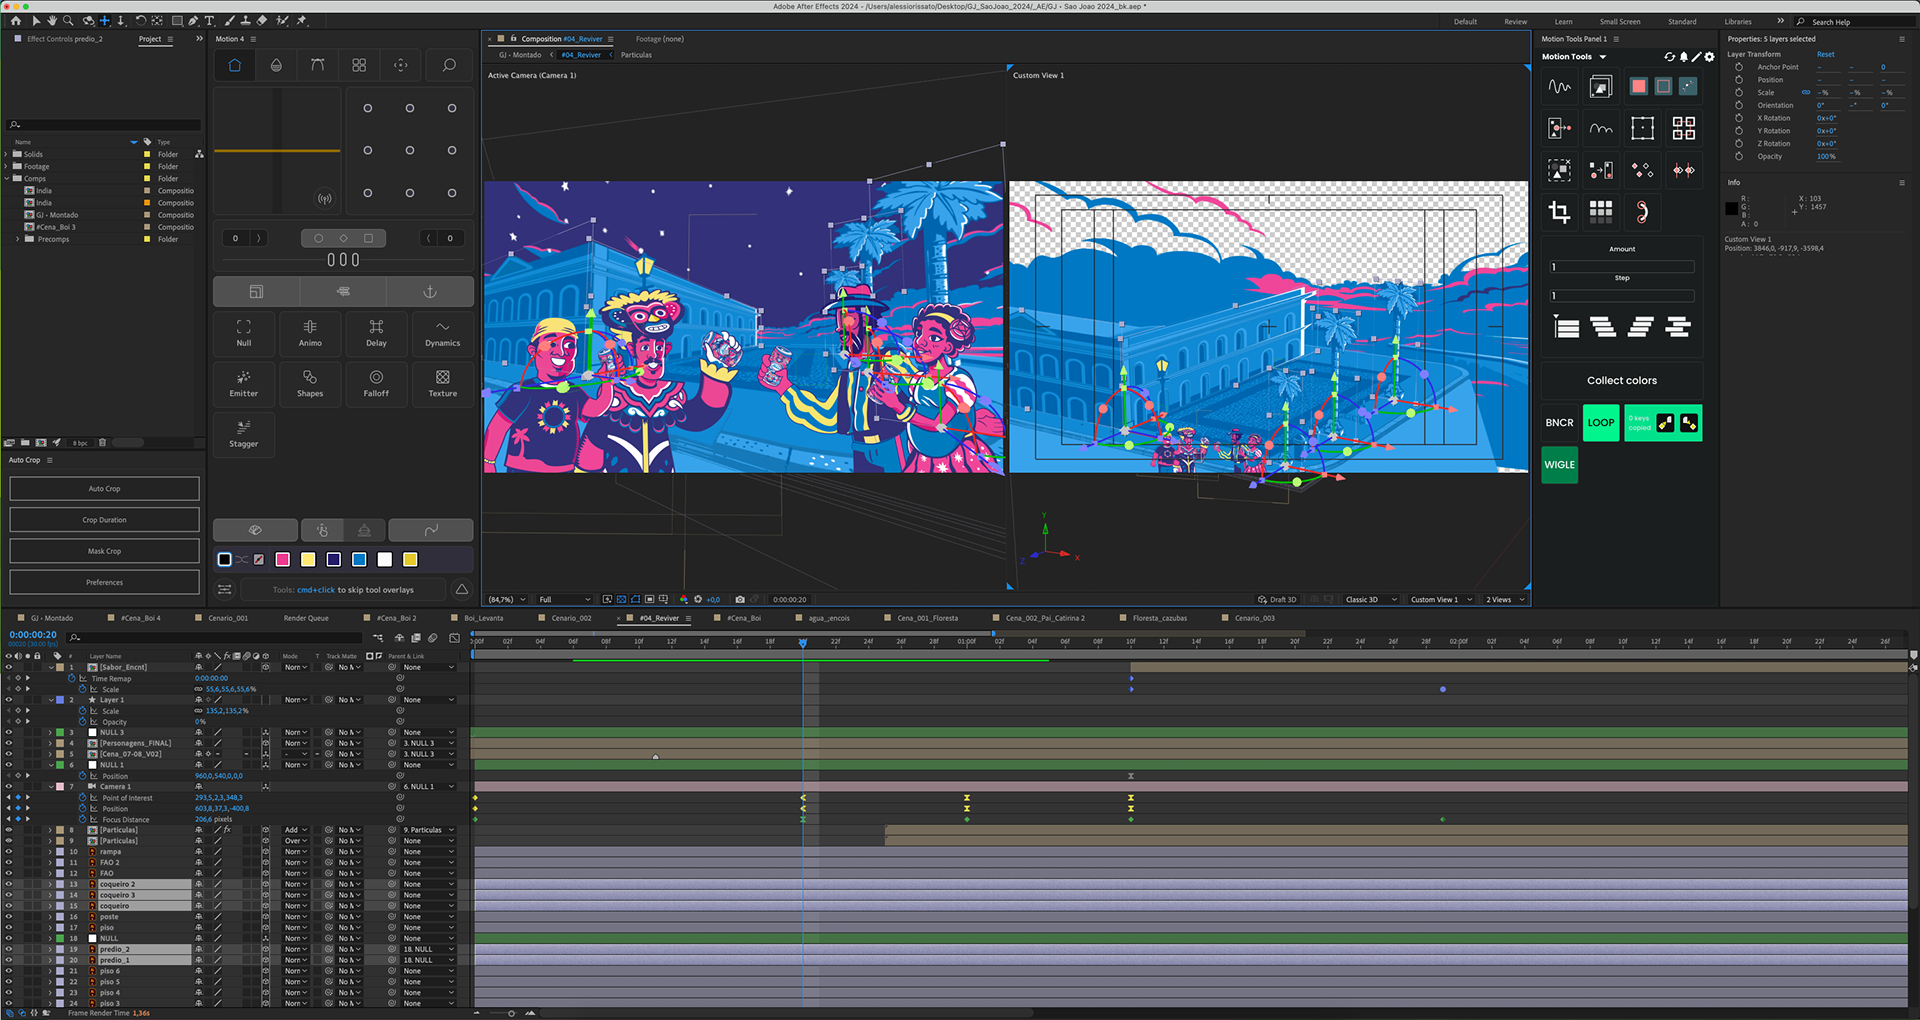The width and height of the screenshot is (1920, 1020).
Task: Click the wave/wiggle icon in Motion Tools
Action: coord(1559,87)
